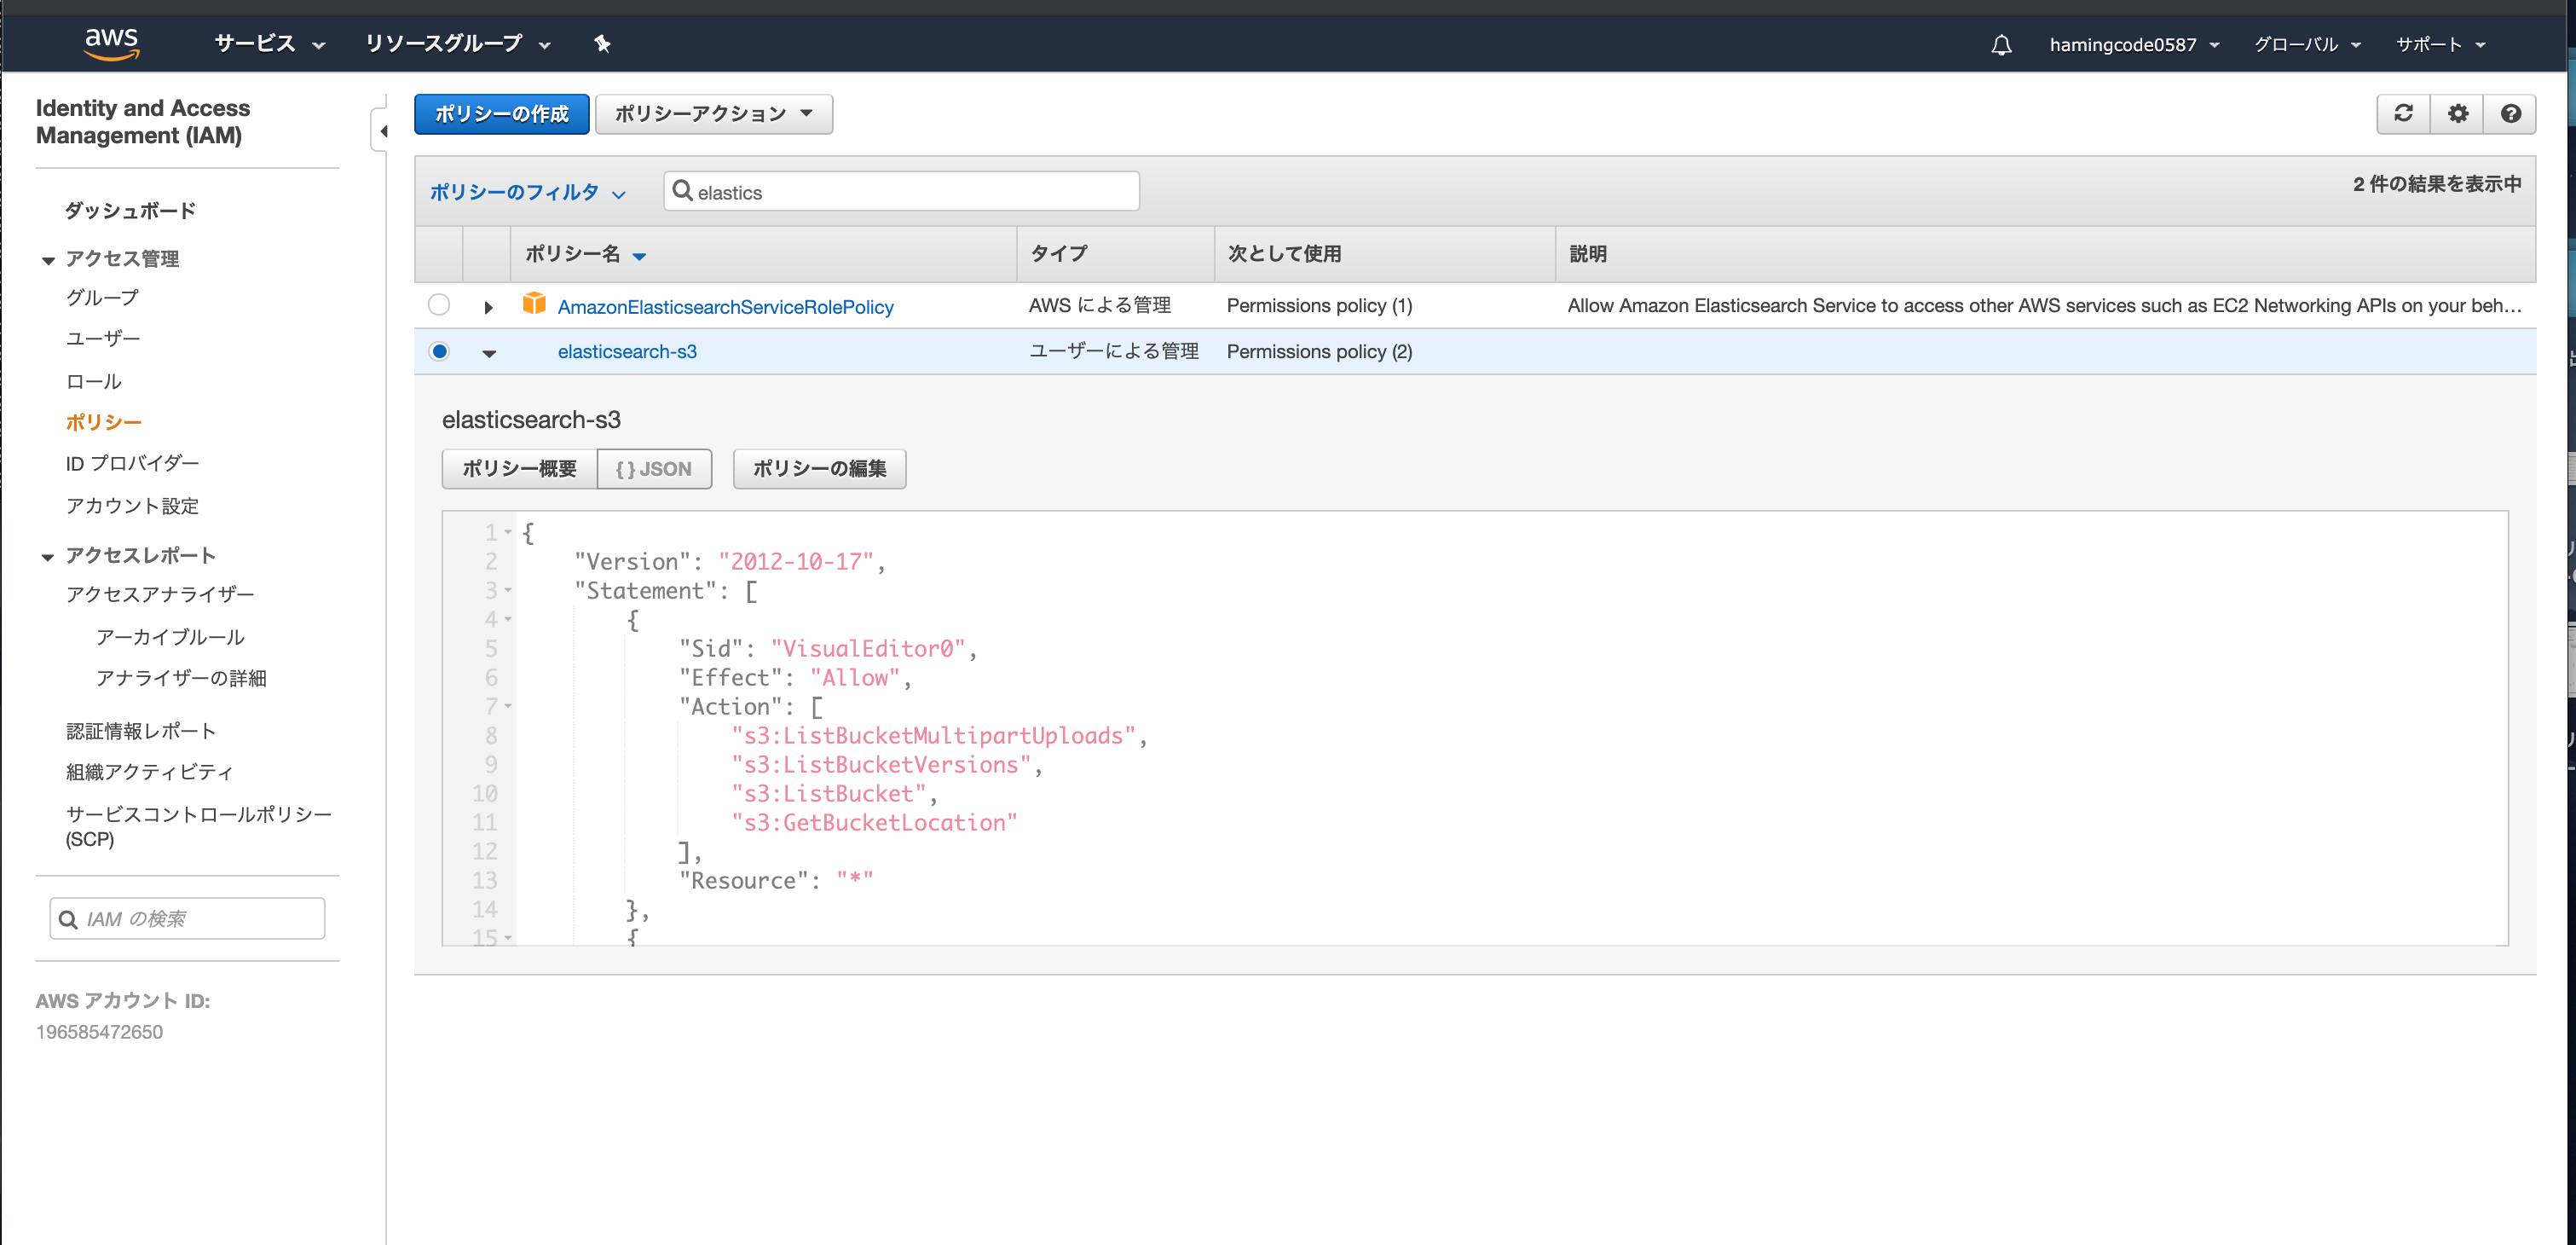The width and height of the screenshot is (2576, 1245).
Task: Click "s3:GetBucketLocation" in the JSON
Action: pos(874,822)
